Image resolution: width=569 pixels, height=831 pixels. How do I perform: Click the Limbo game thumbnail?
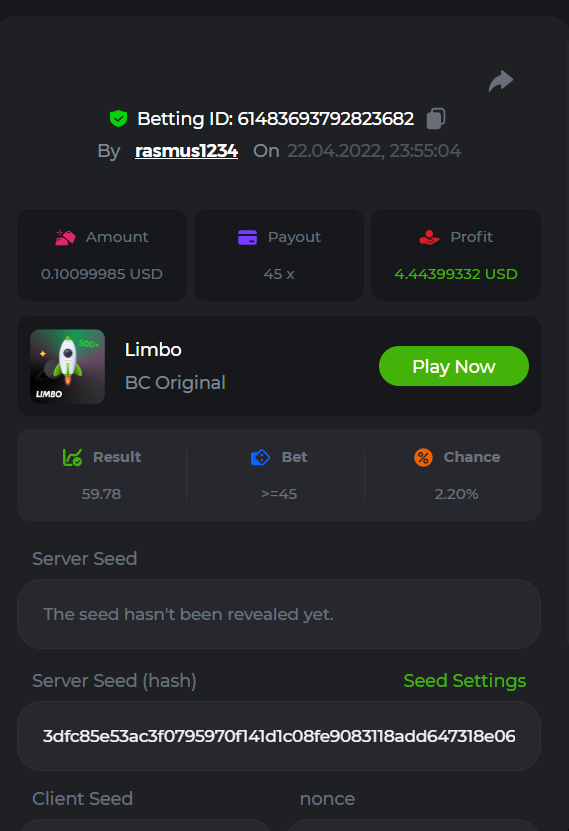click(x=67, y=366)
